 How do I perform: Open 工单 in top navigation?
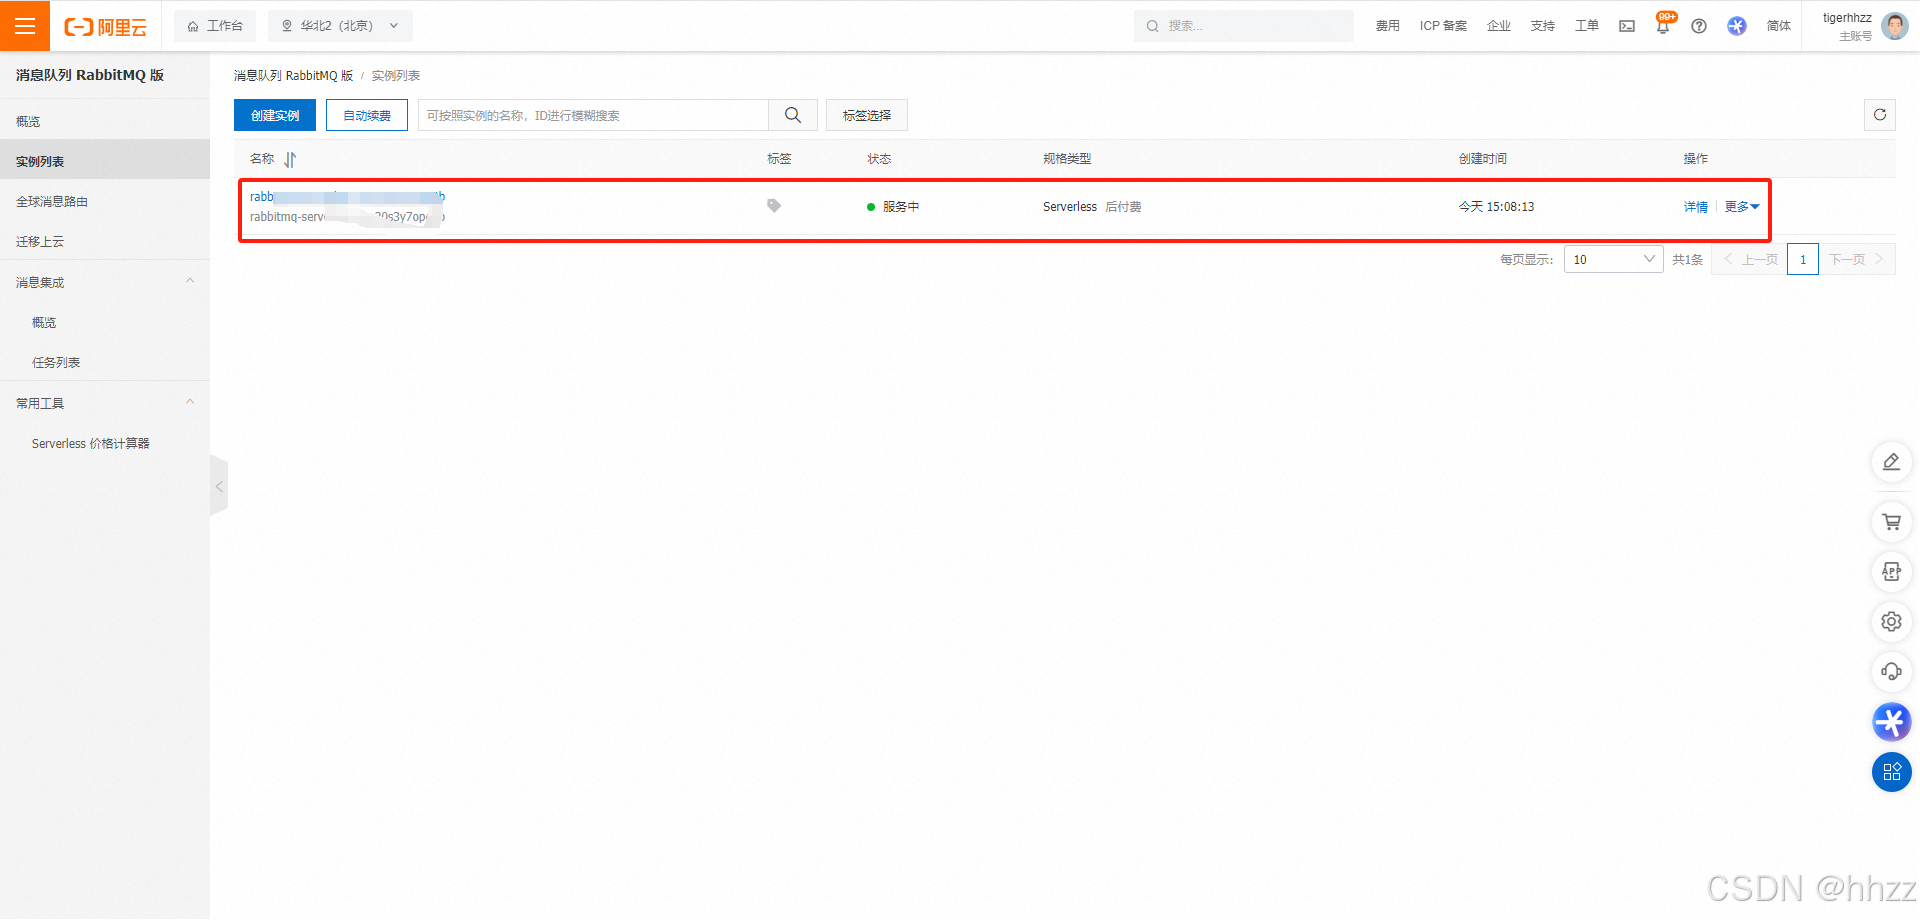(1587, 26)
